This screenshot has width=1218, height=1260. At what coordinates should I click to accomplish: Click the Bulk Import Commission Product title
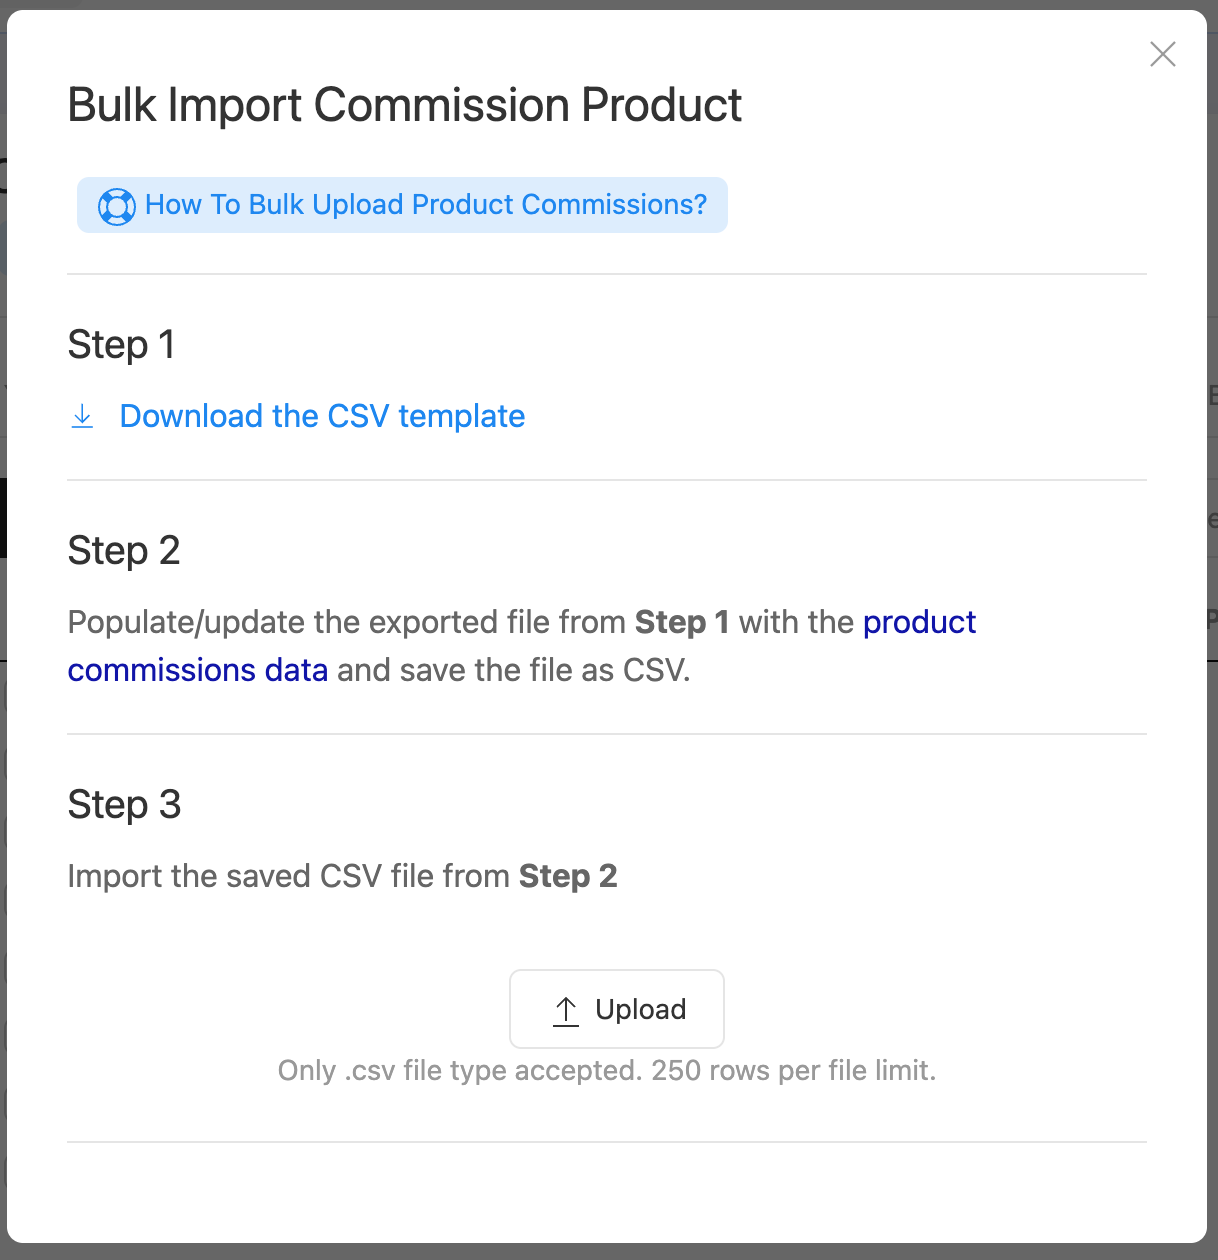[x=404, y=106]
